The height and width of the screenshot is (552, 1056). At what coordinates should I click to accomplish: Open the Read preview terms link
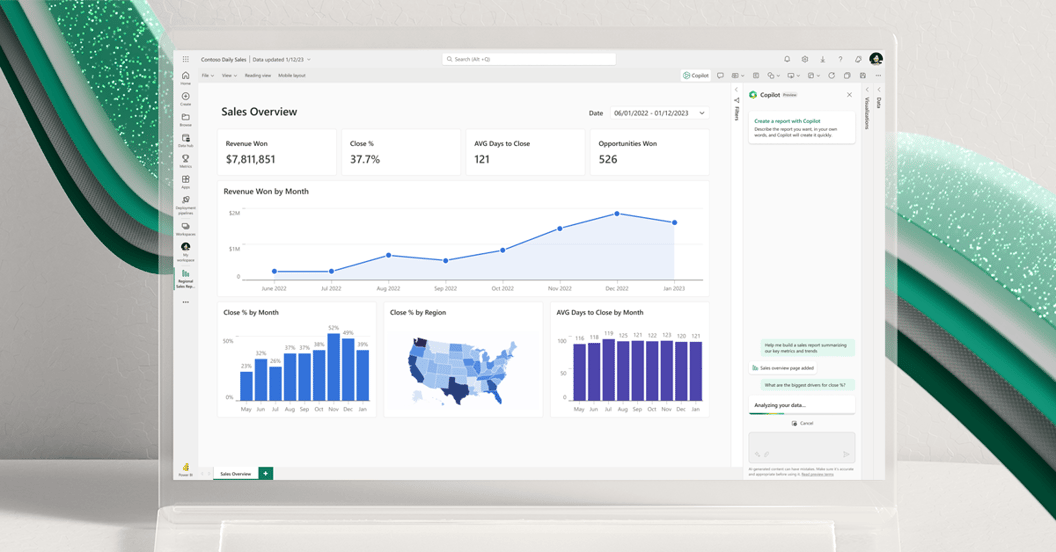tap(817, 474)
